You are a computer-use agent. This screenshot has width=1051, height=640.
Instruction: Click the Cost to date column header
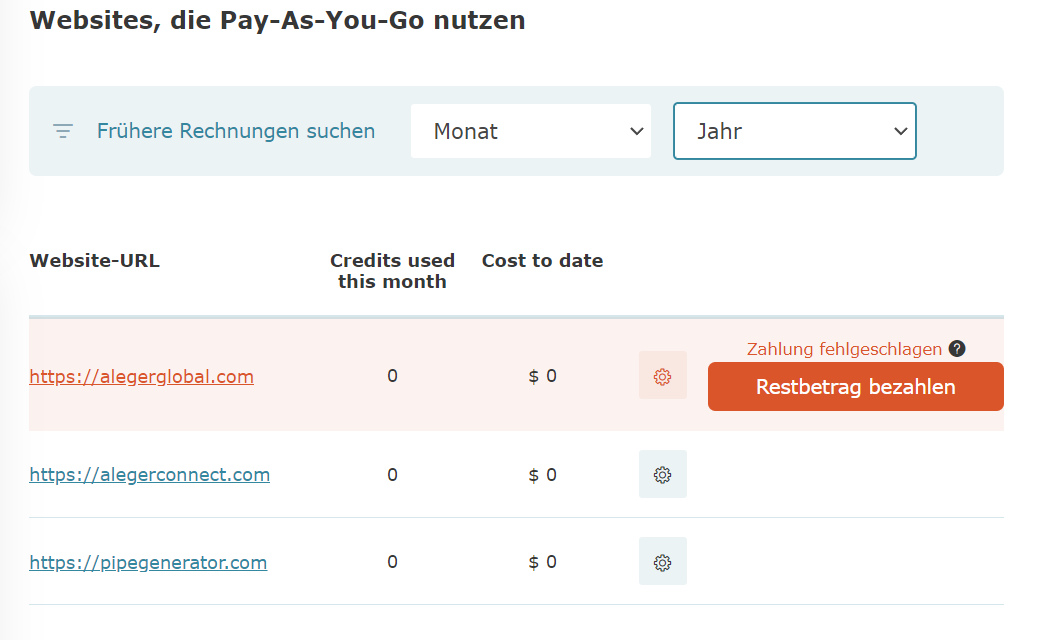(x=542, y=261)
